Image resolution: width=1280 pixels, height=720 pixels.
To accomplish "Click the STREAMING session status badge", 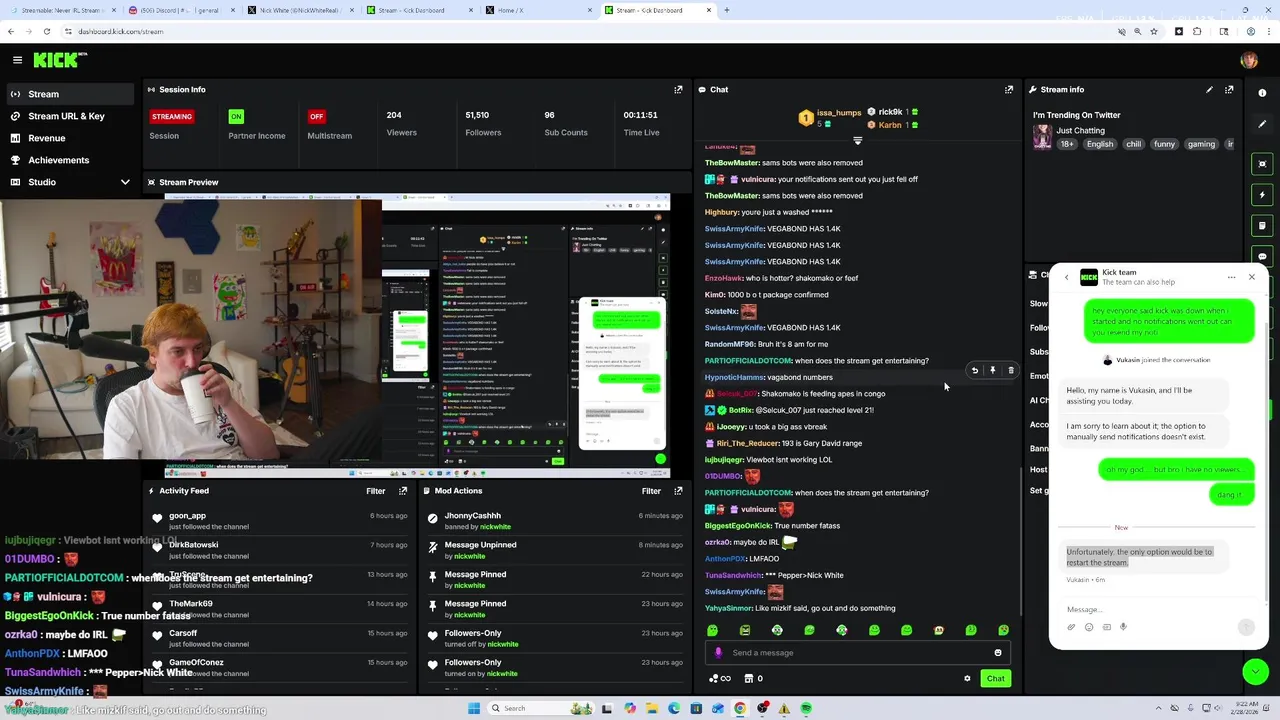I will pyautogui.click(x=171, y=116).
